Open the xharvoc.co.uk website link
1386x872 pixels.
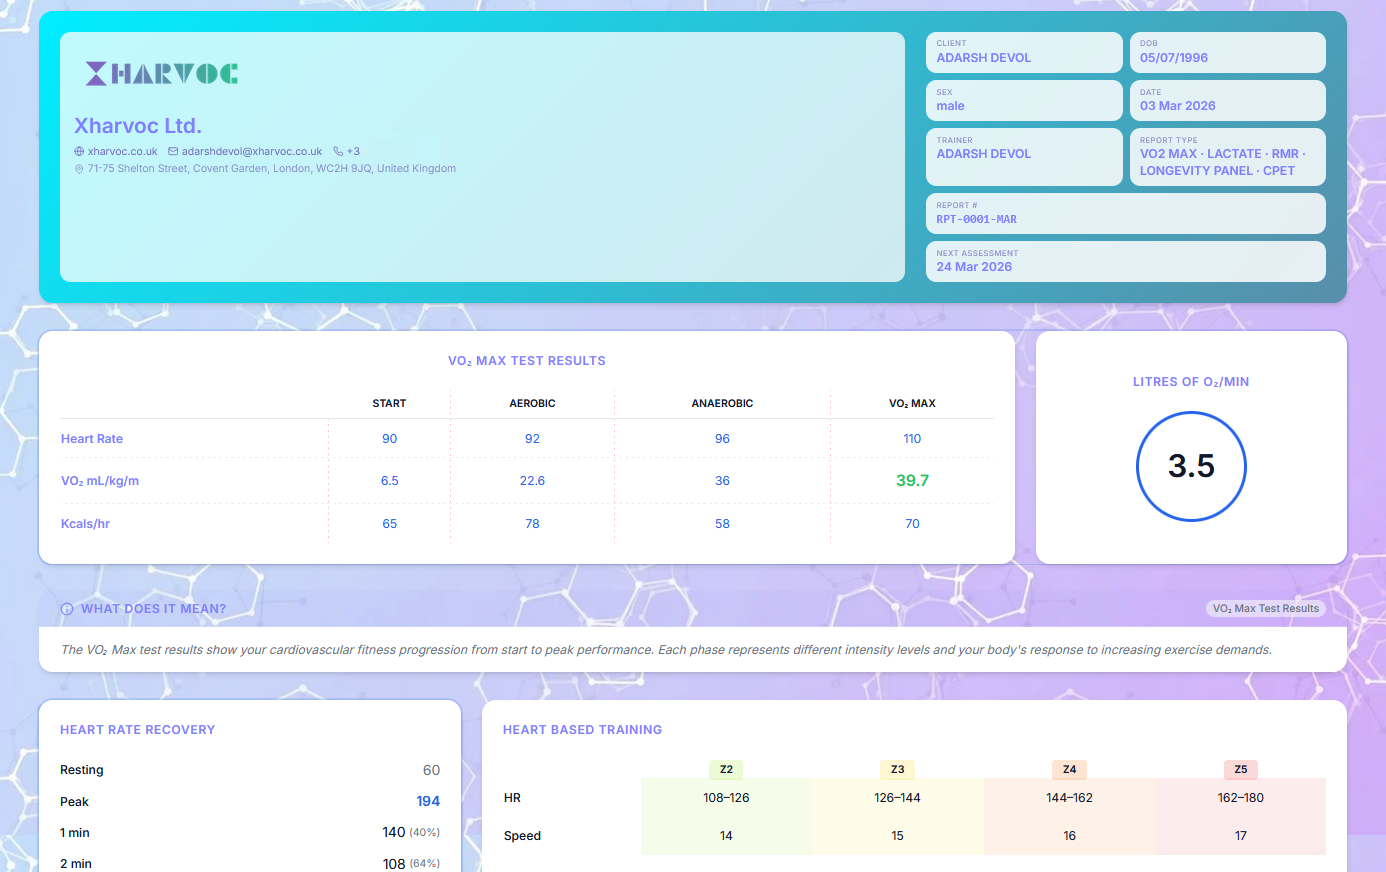(120, 151)
